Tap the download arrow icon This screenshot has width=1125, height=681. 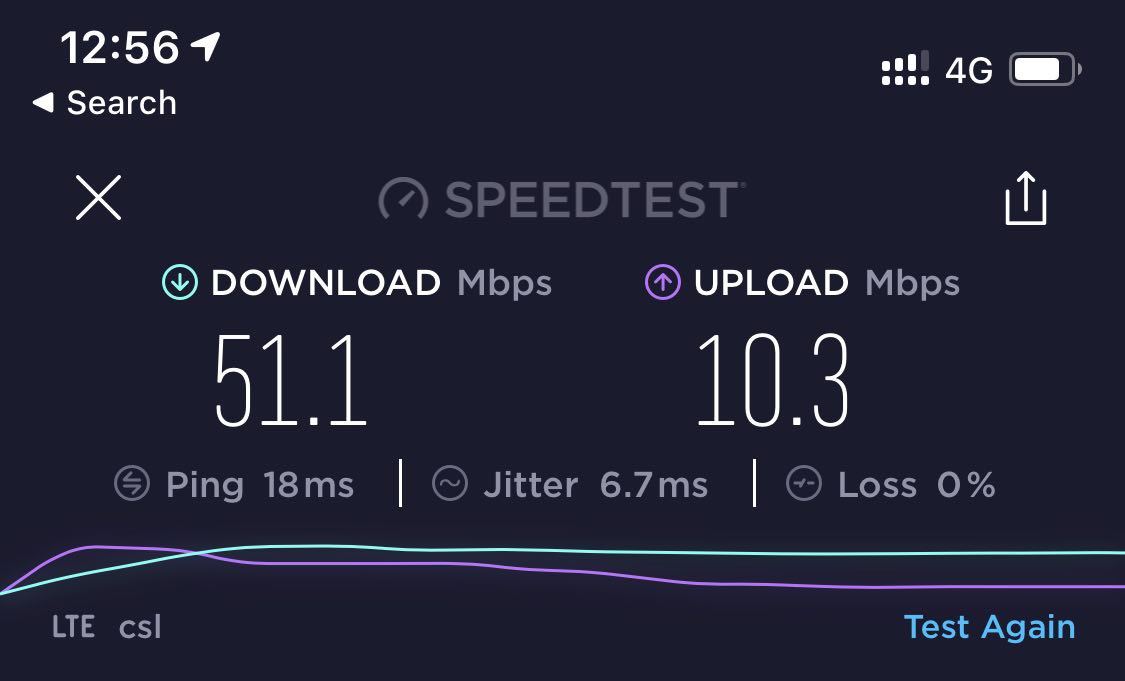pos(179,282)
